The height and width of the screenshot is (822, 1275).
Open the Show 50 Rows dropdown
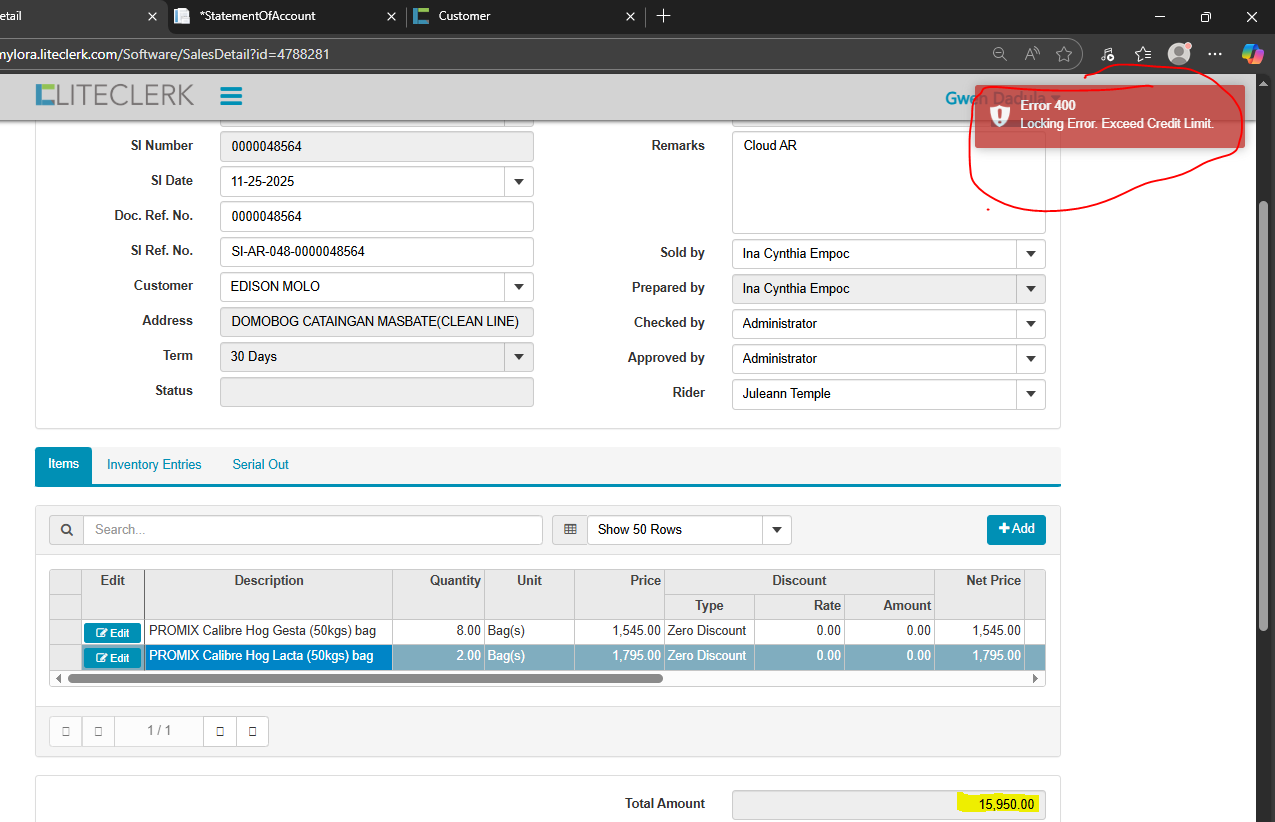click(776, 530)
